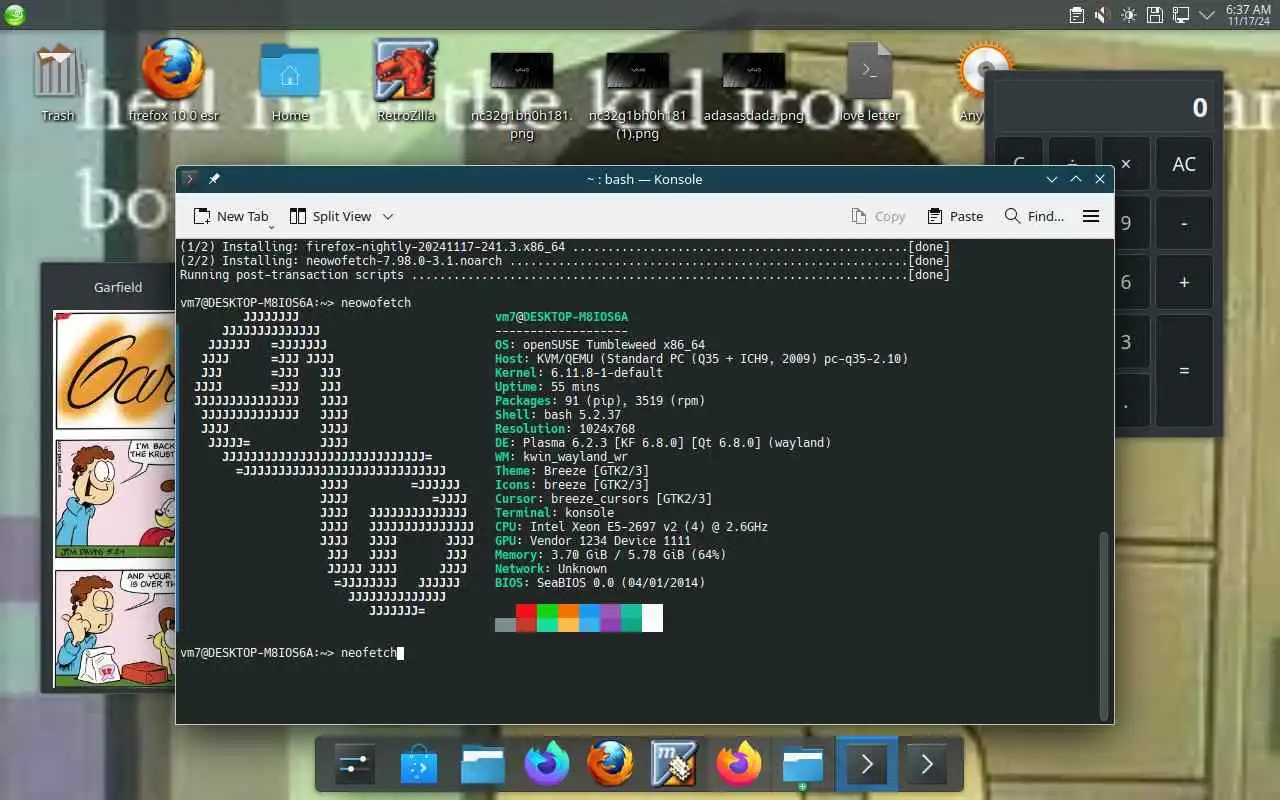Click the 'Memory: 3.70 GiB / 5.78 GiB' line
Screen dimensions: 1280x800
tap(610, 555)
